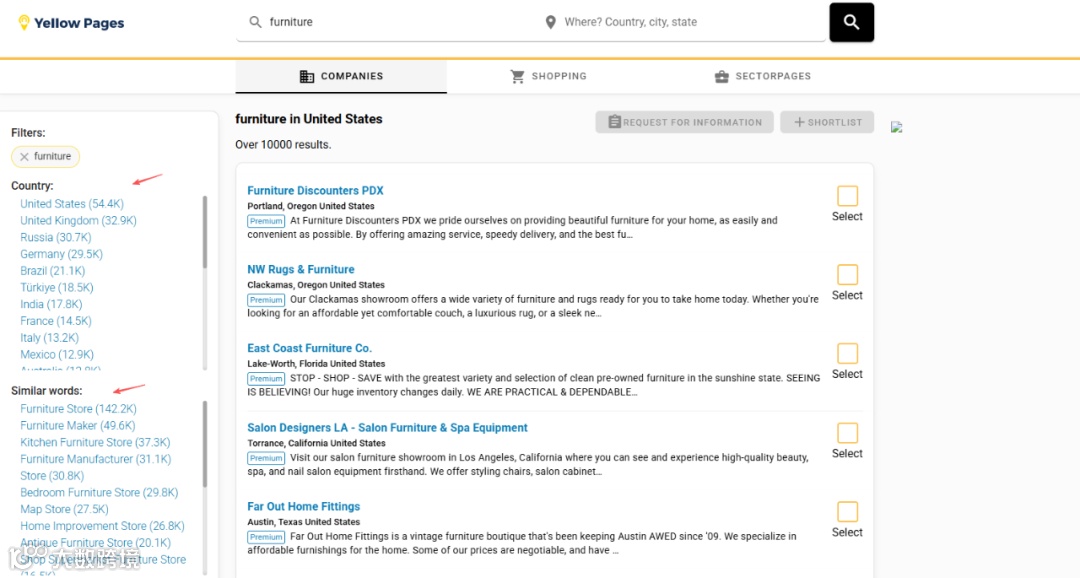Click the Request for Information button
The height and width of the screenshot is (578, 1080).
(x=684, y=122)
